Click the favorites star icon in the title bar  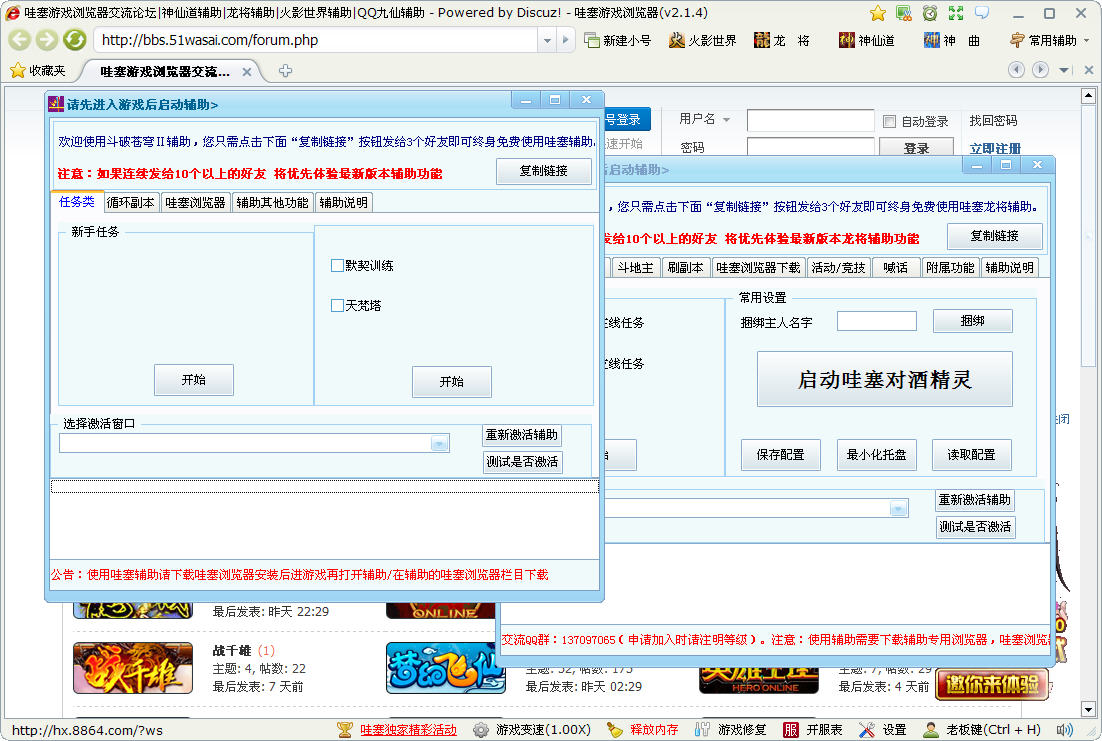tap(878, 13)
